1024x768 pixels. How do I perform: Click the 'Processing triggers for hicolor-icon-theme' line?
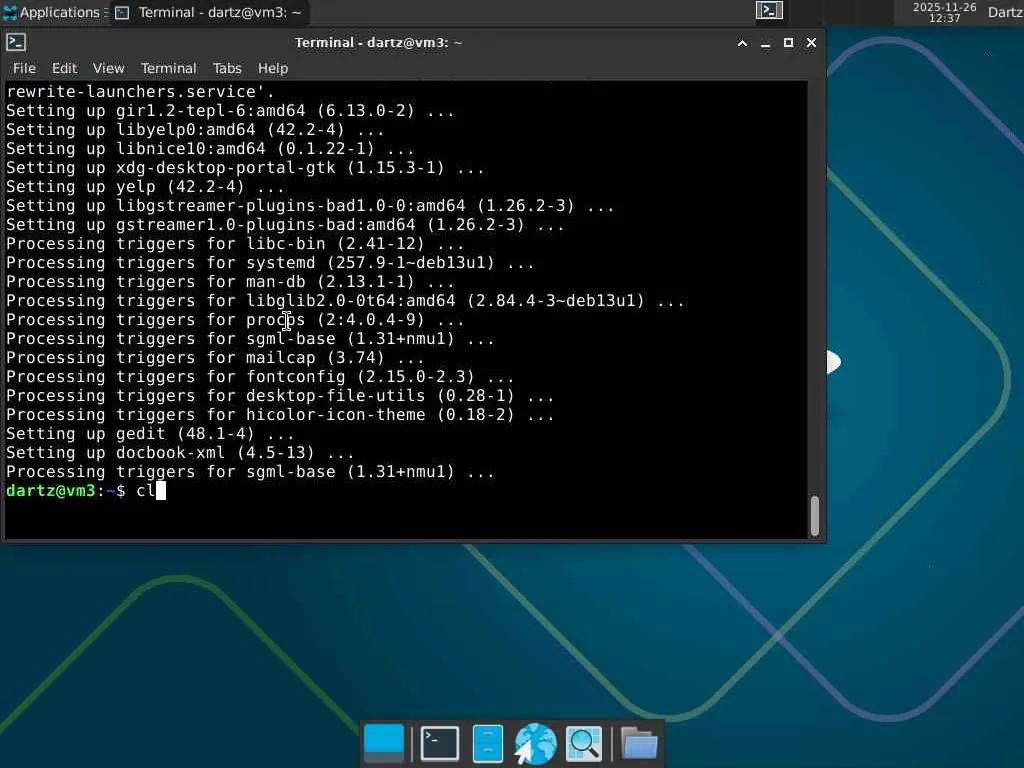click(x=280, y=415)
